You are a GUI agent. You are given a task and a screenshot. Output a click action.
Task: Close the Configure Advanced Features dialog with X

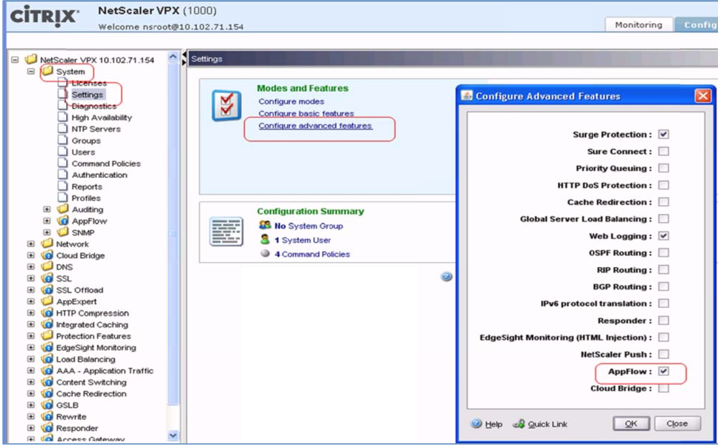702,96
